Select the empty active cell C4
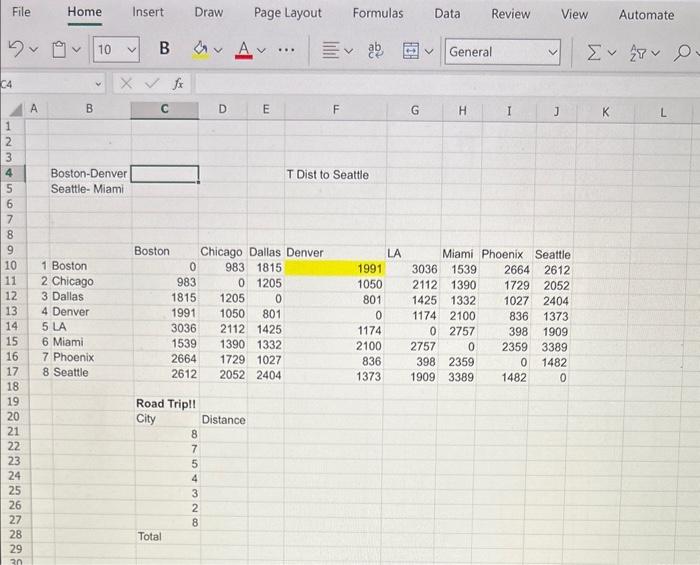Viewport: 700px width, 565px height. [165, 174]
